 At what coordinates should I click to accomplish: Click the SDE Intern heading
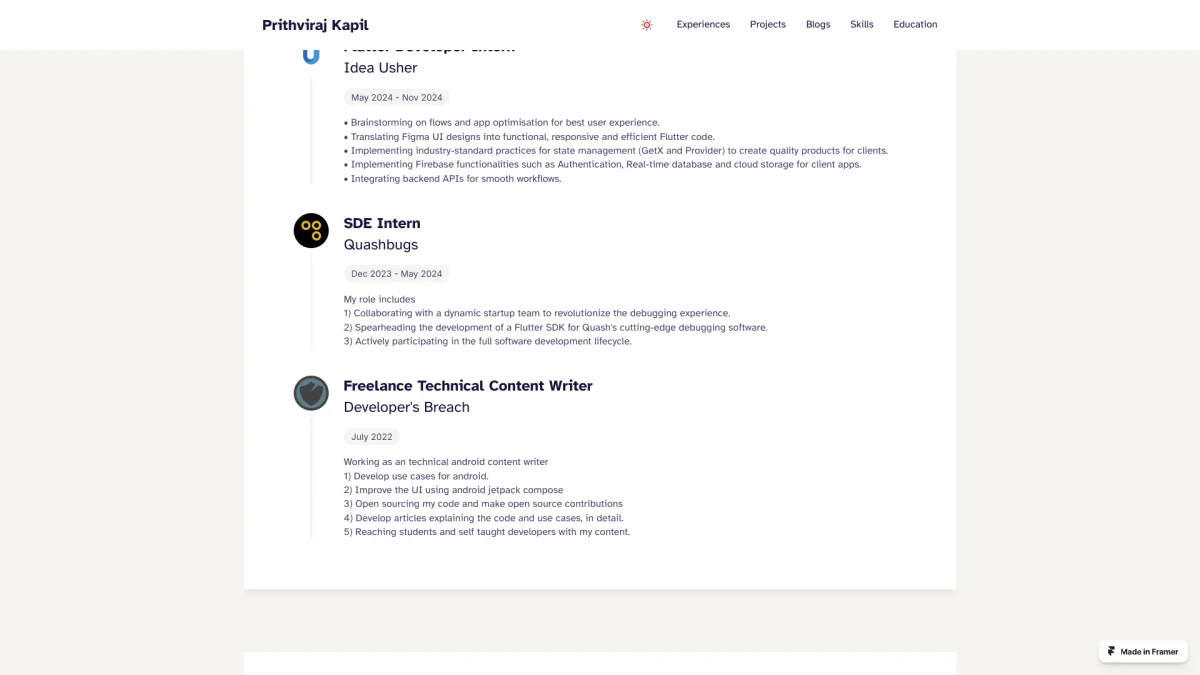382,223
